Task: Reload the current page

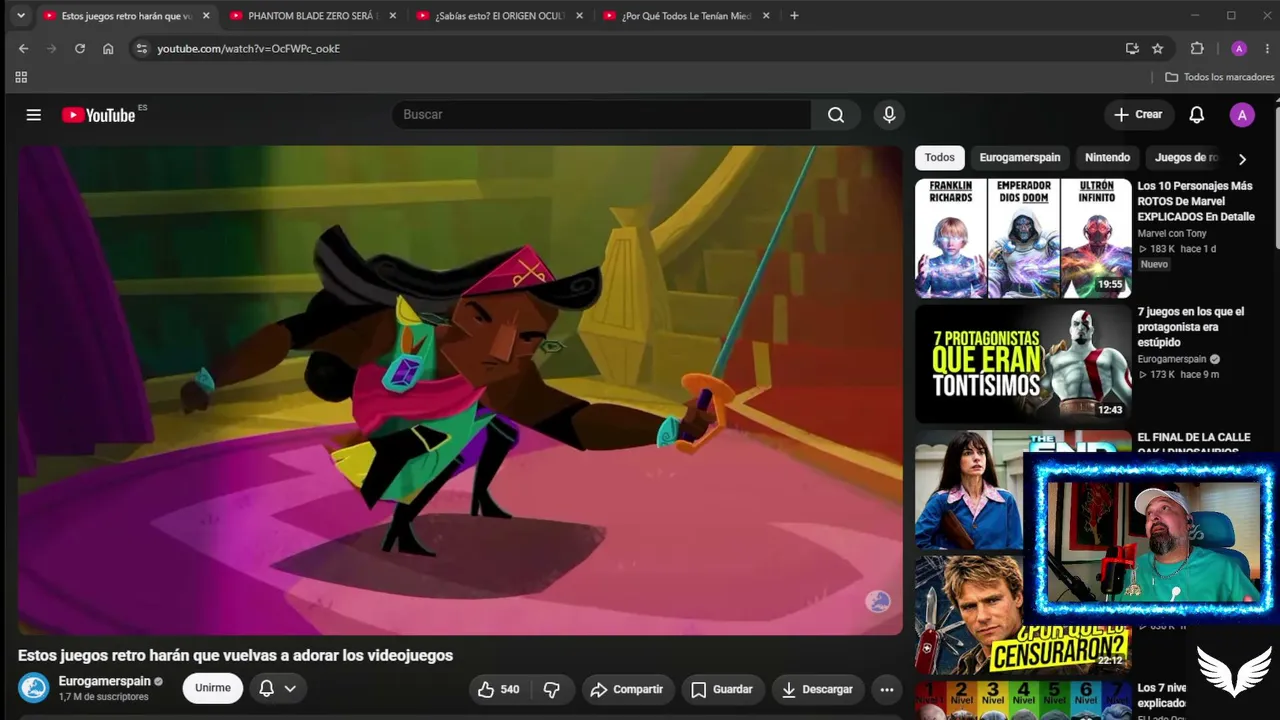Action: 80,48
